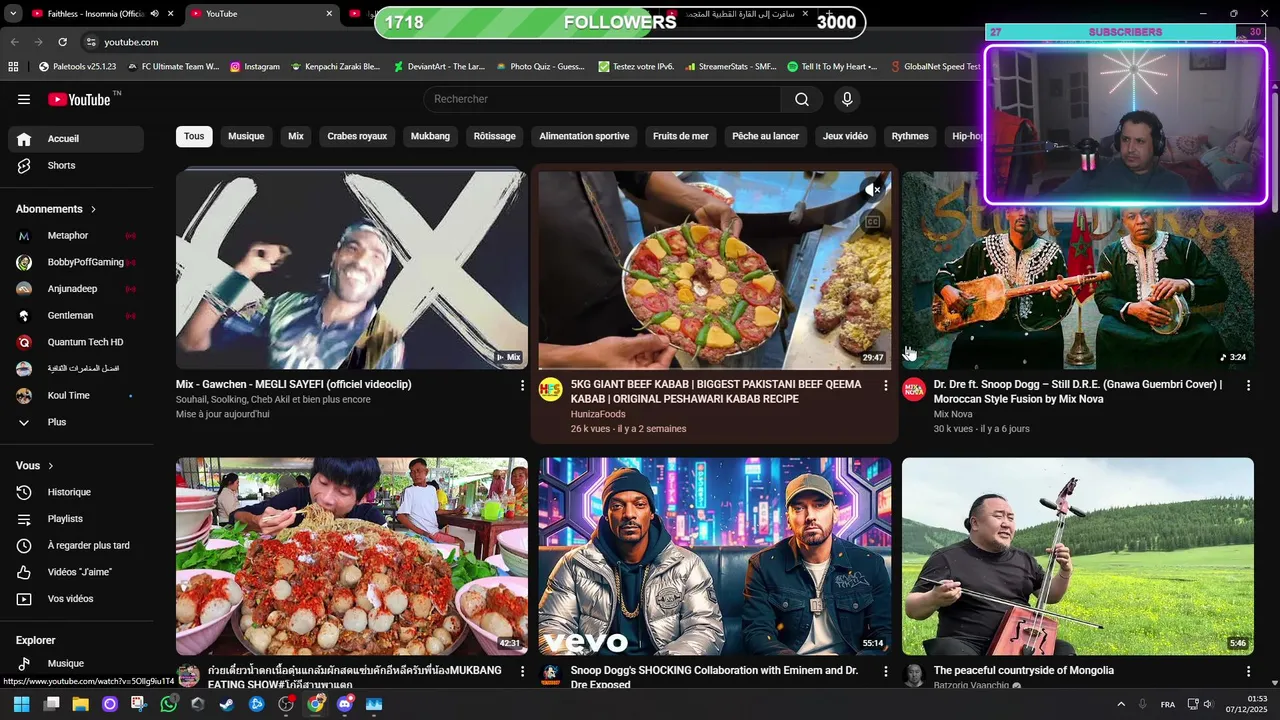
Task: Play the MEGLI SAYEFI mix thumbnail
Action: click(x=352, y=270)
